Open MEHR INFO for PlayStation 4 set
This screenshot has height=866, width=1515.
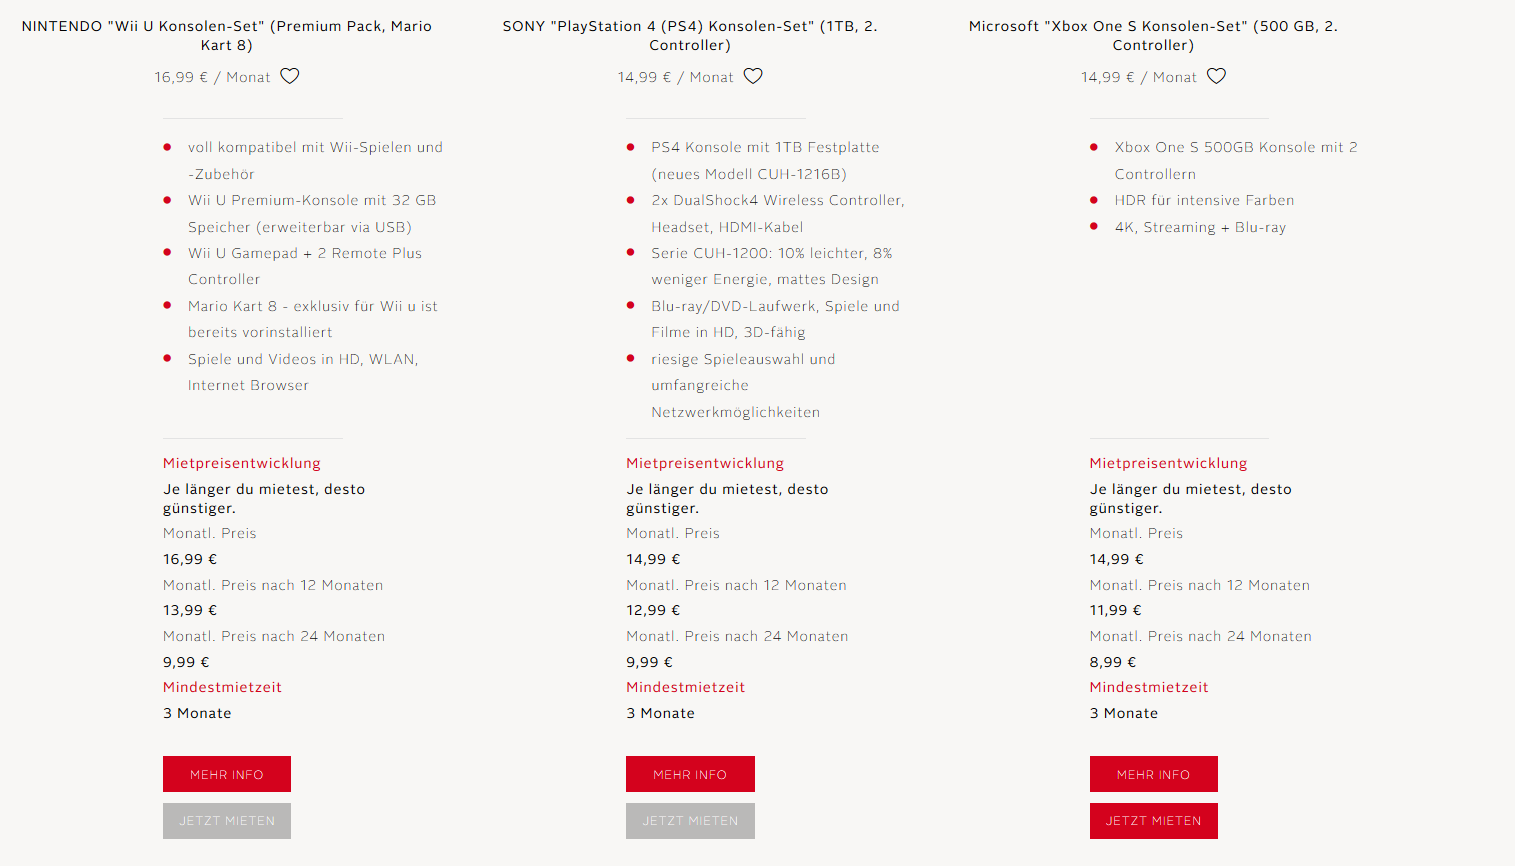(x=690, y=774)
